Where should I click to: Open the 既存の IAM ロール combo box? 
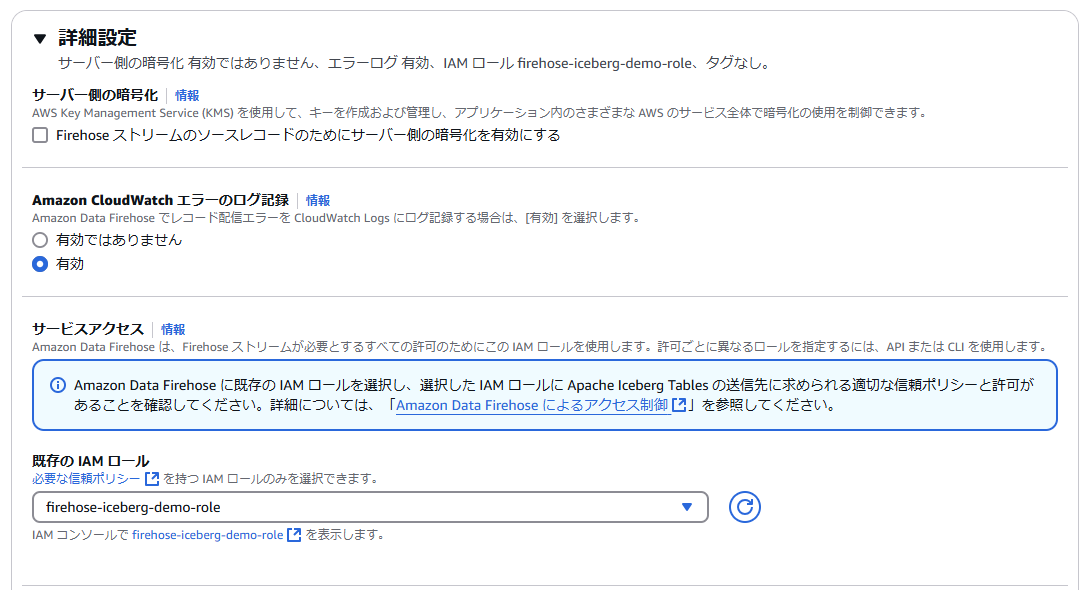(360, 507)
